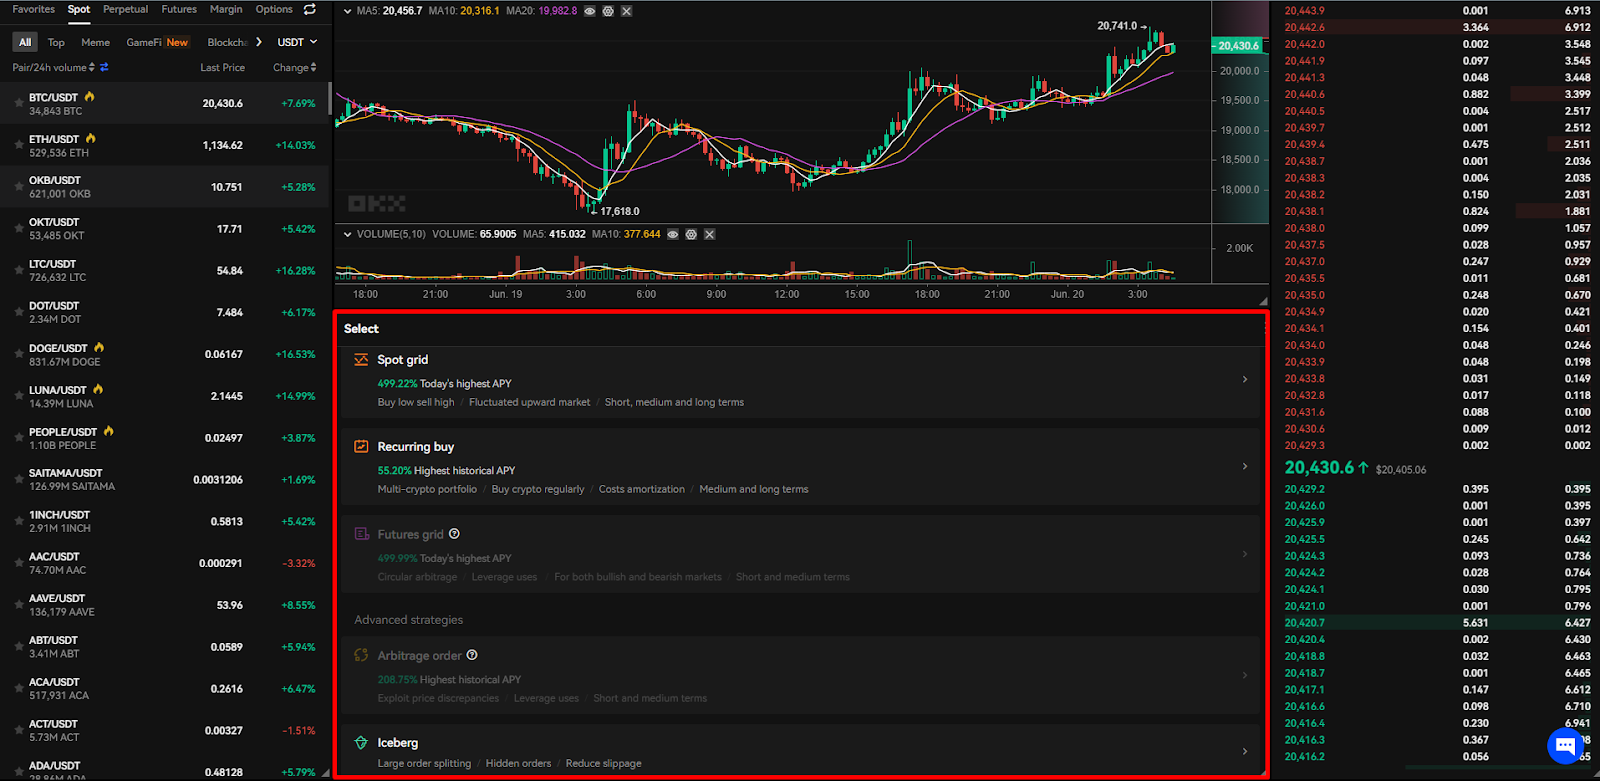
Task: Click the Iceberg strategy icon
Action: (361, 743)
